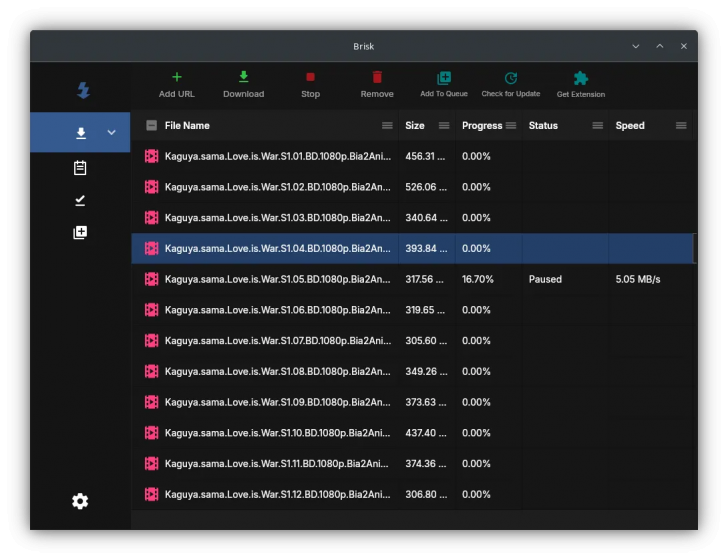Click the Add To Queue icon in toolbar

click(x=444, y=78)
